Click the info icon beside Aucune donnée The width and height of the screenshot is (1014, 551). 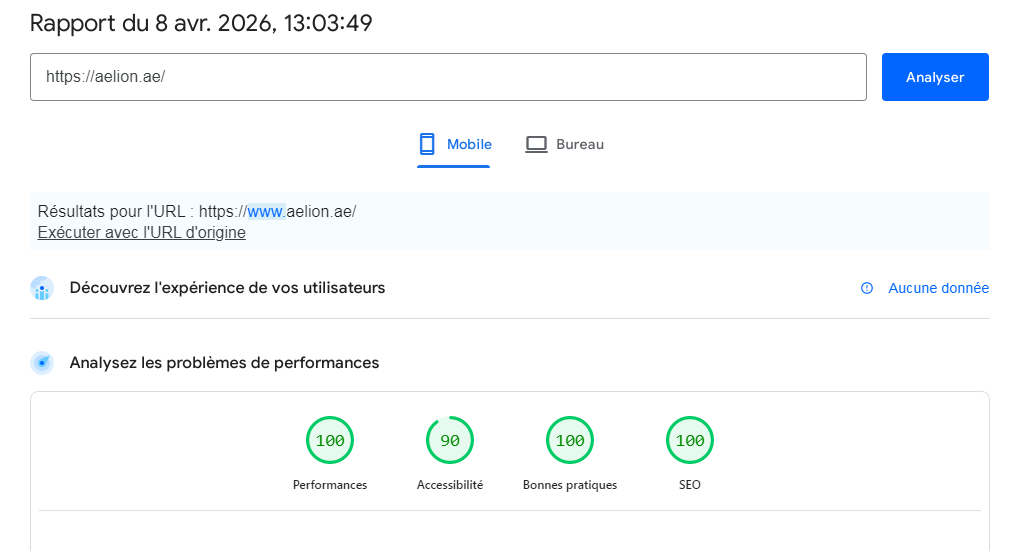[867, 288]
